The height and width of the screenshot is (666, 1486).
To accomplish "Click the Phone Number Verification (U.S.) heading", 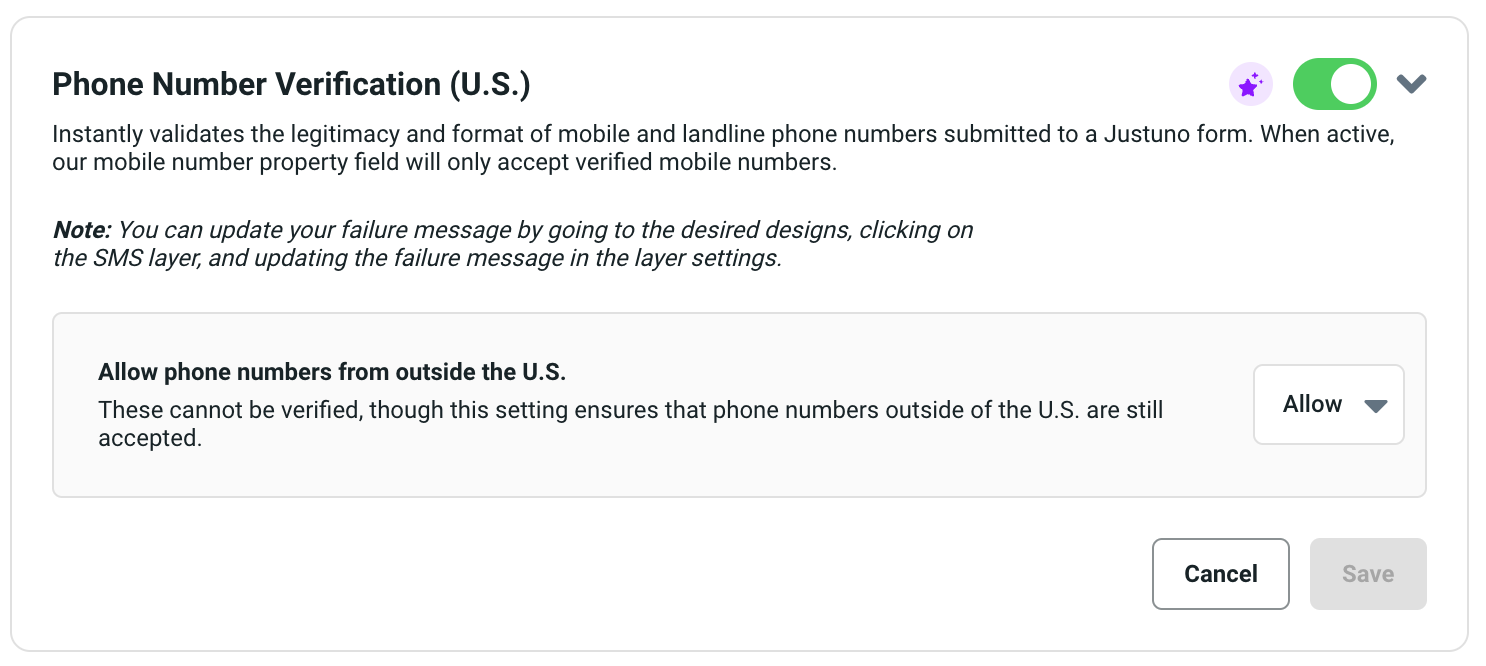I will [x=290, y=85].
